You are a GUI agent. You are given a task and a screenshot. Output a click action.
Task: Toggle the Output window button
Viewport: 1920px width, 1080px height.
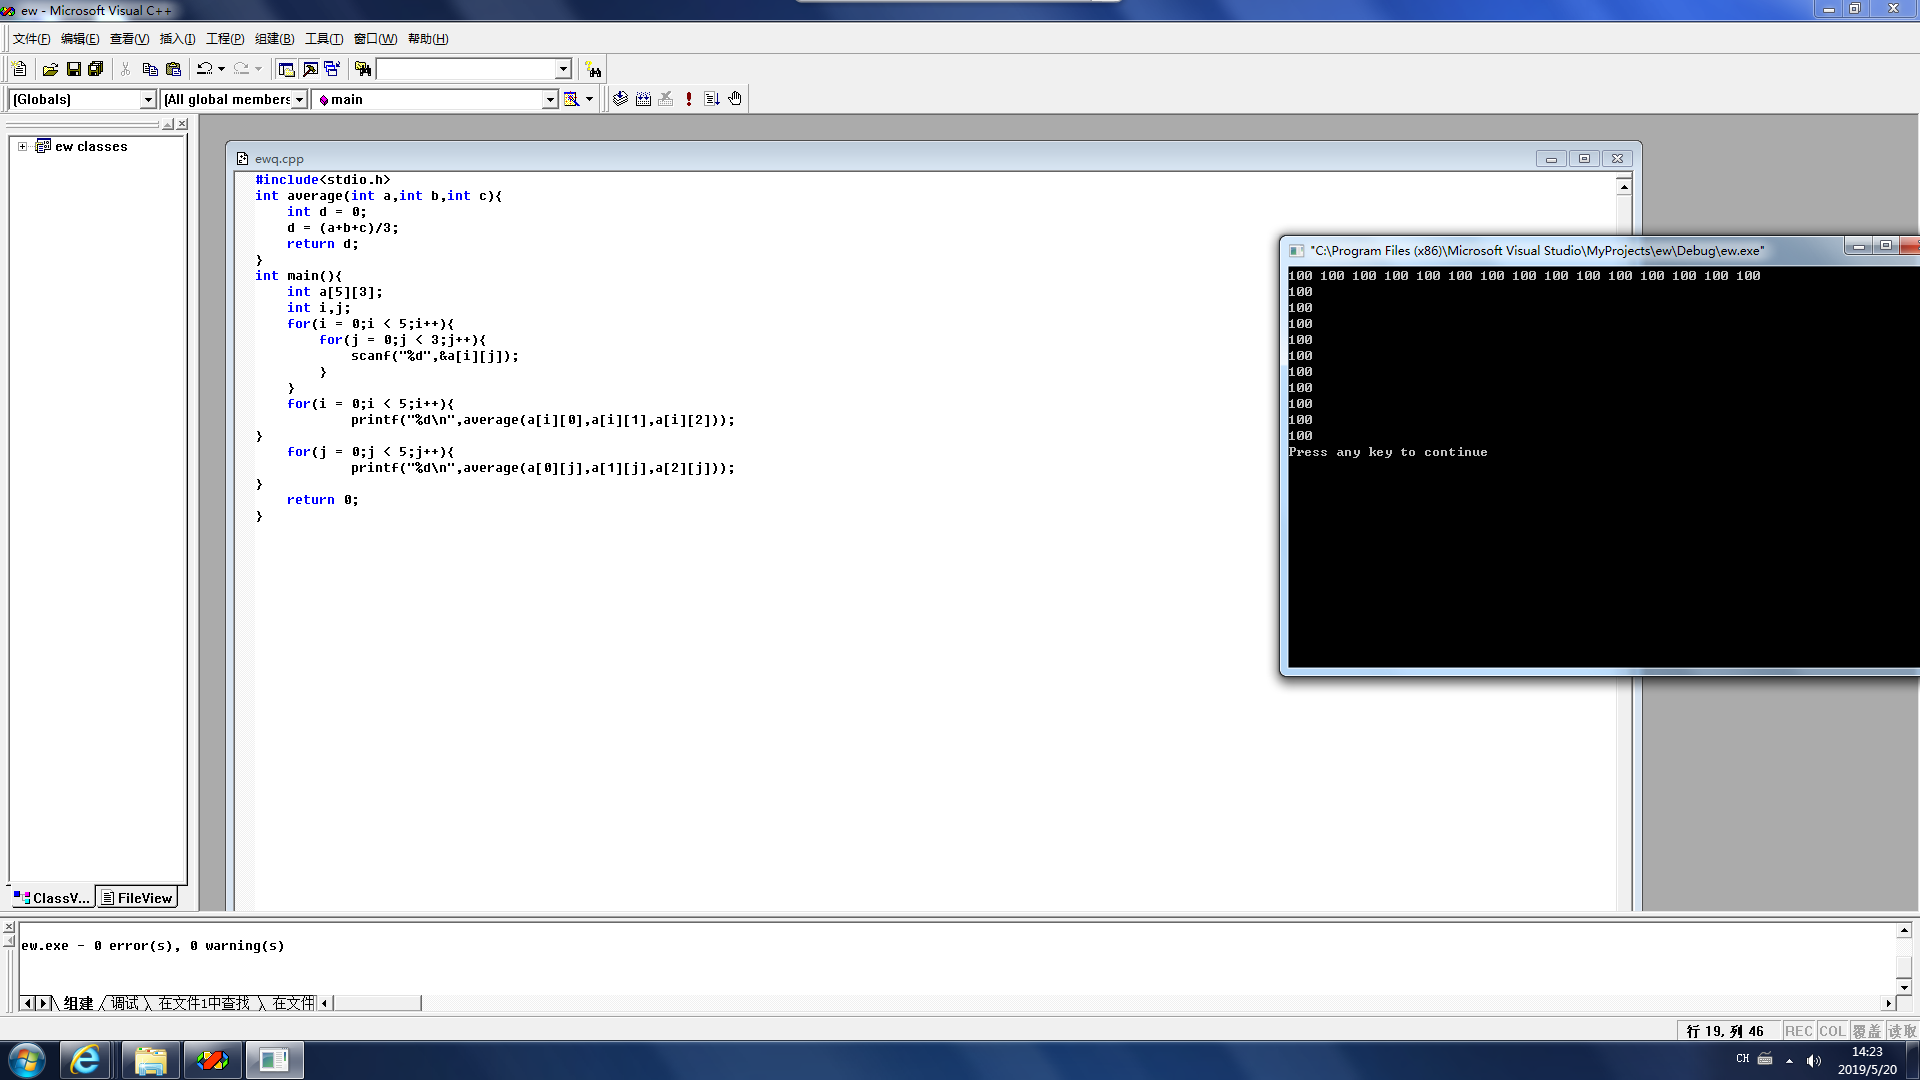point(310,69)
